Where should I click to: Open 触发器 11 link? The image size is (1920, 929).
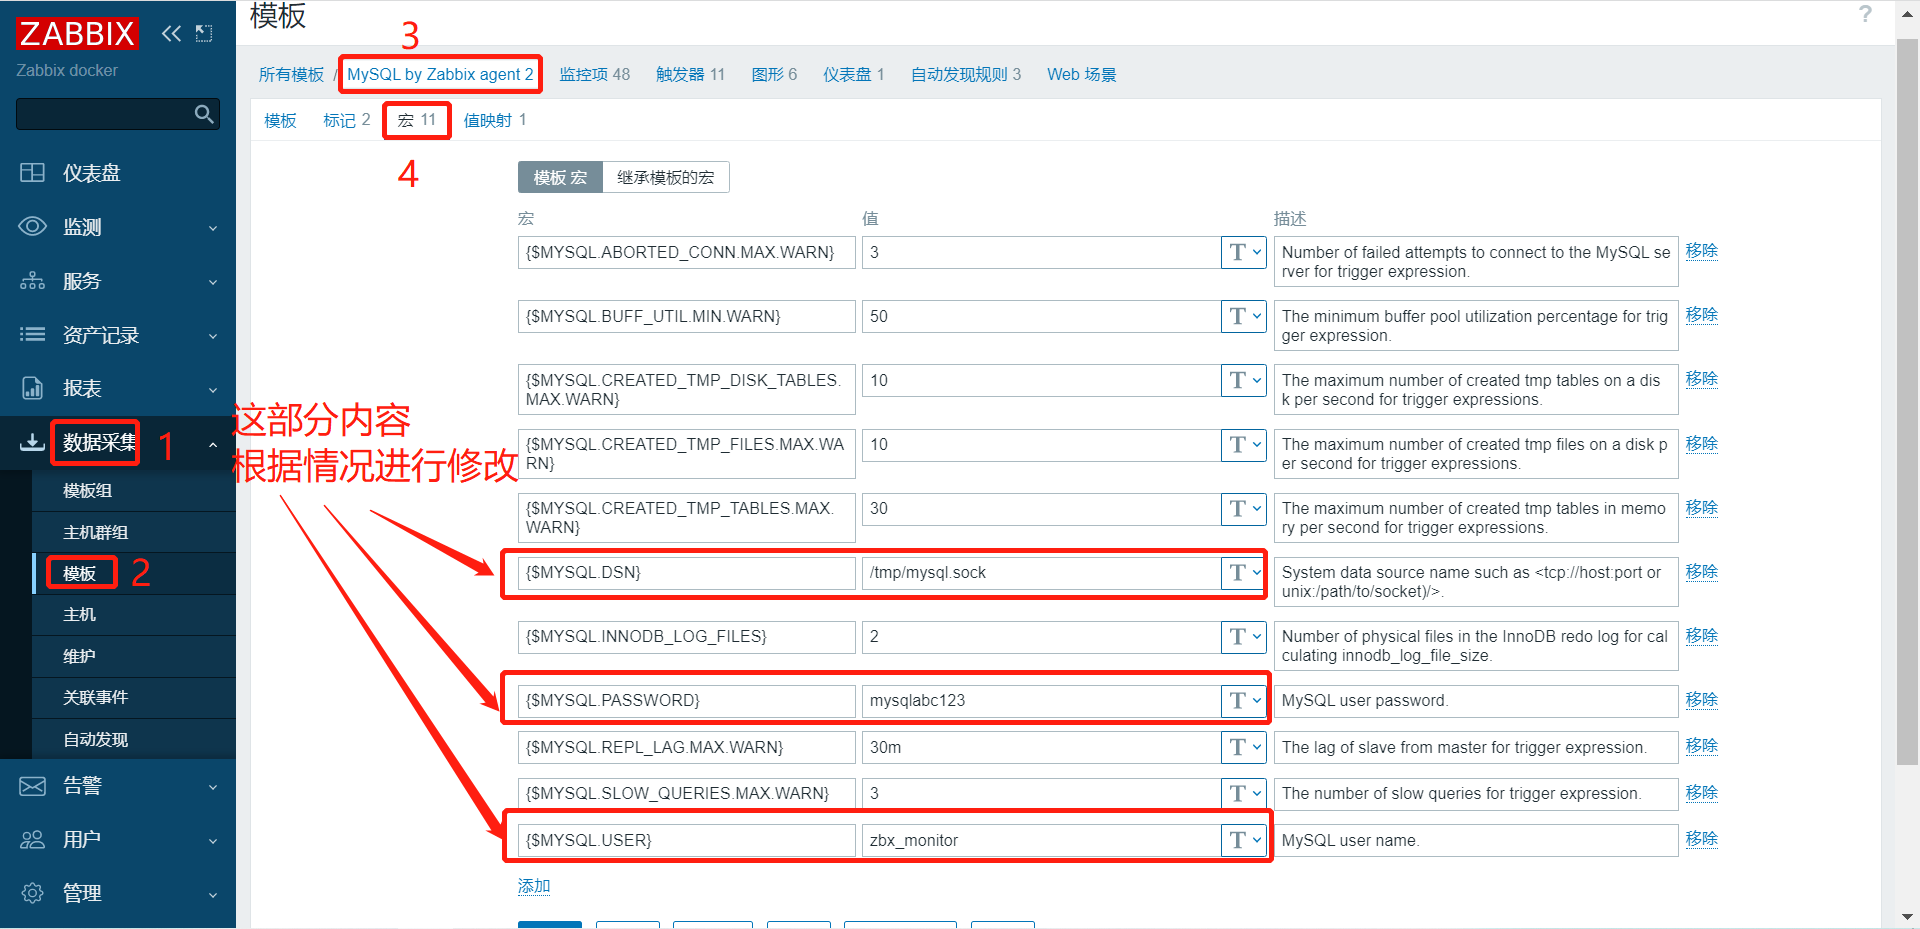[690, 75]
